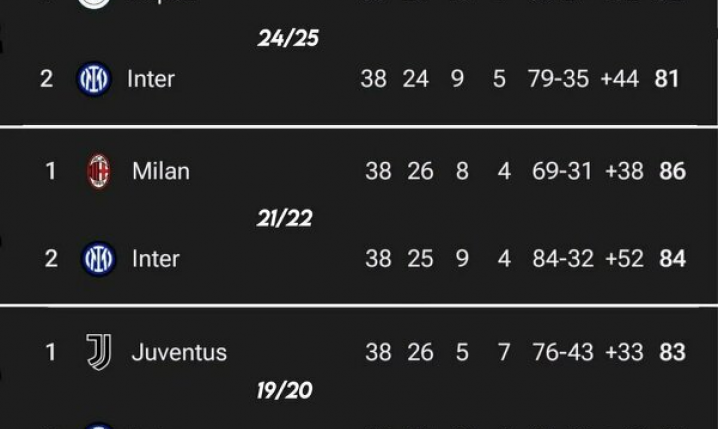Viewport: 718px width, 429px height.
Task: Open Inter team name in 24/25 row
Action: [x=151, y=79]
